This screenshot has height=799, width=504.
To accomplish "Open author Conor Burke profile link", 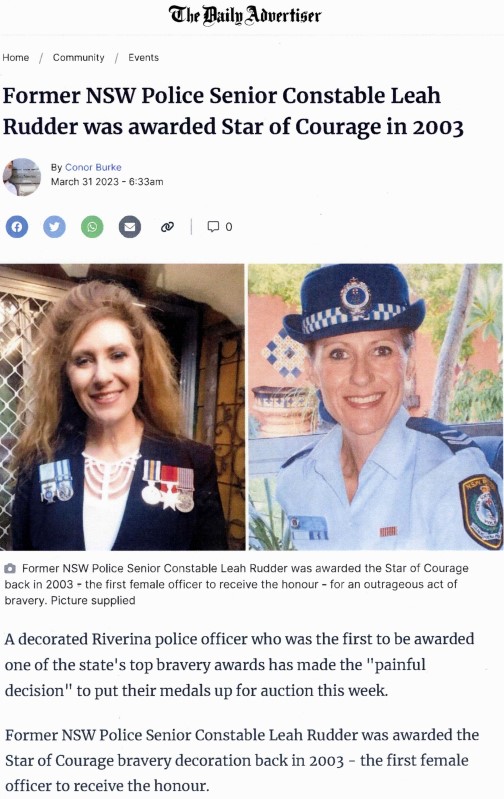I will pyautogui.click(x=93, y=167).
